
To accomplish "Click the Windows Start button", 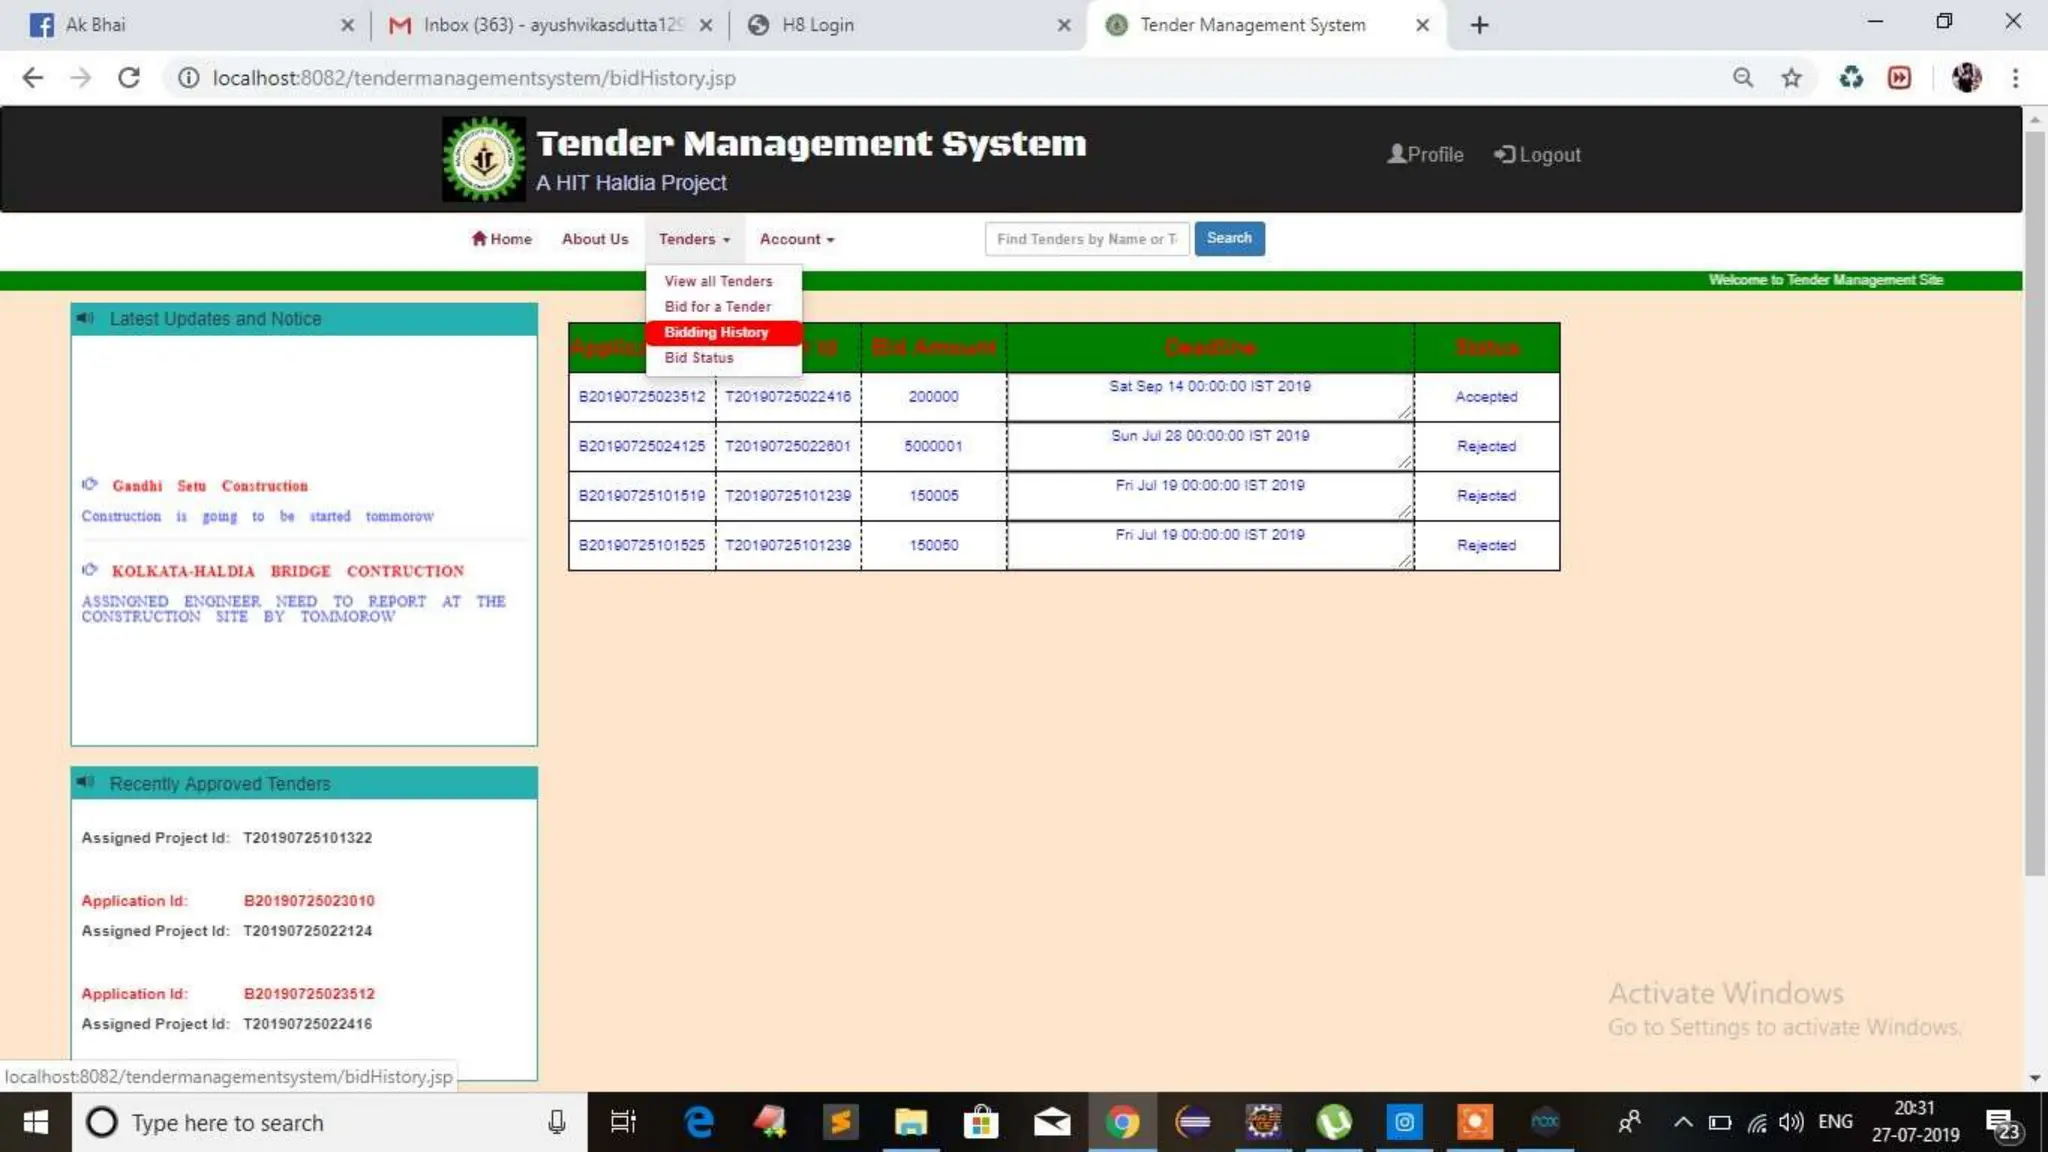I will [35, 1122].
